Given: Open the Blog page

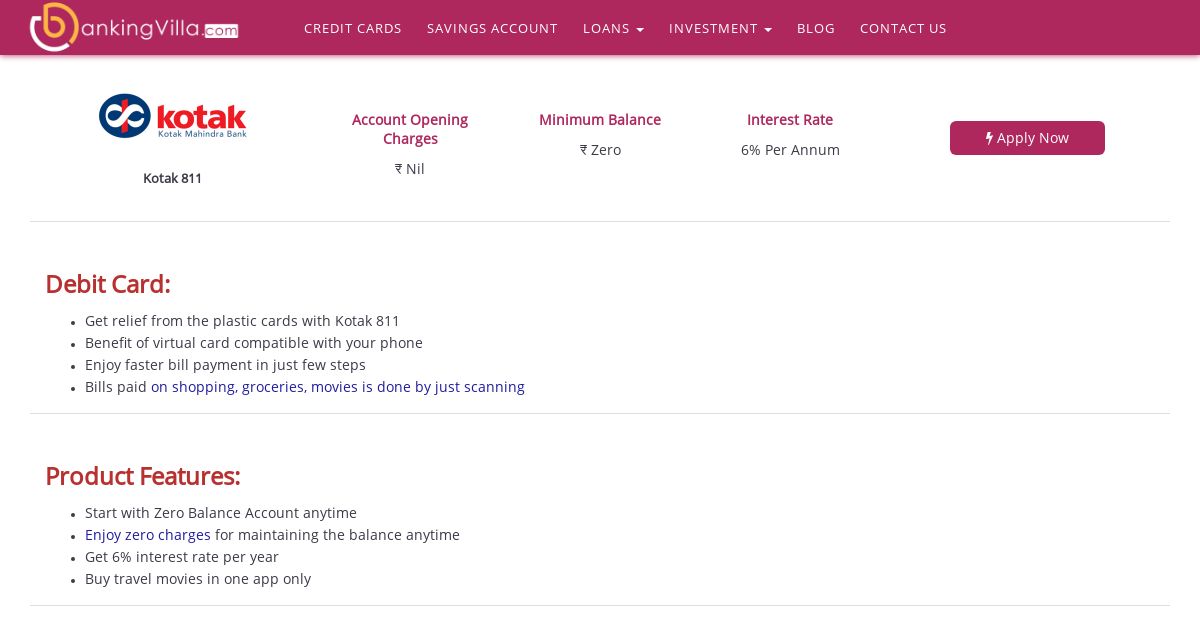Looking at the screenshot, I should point(816,28).
